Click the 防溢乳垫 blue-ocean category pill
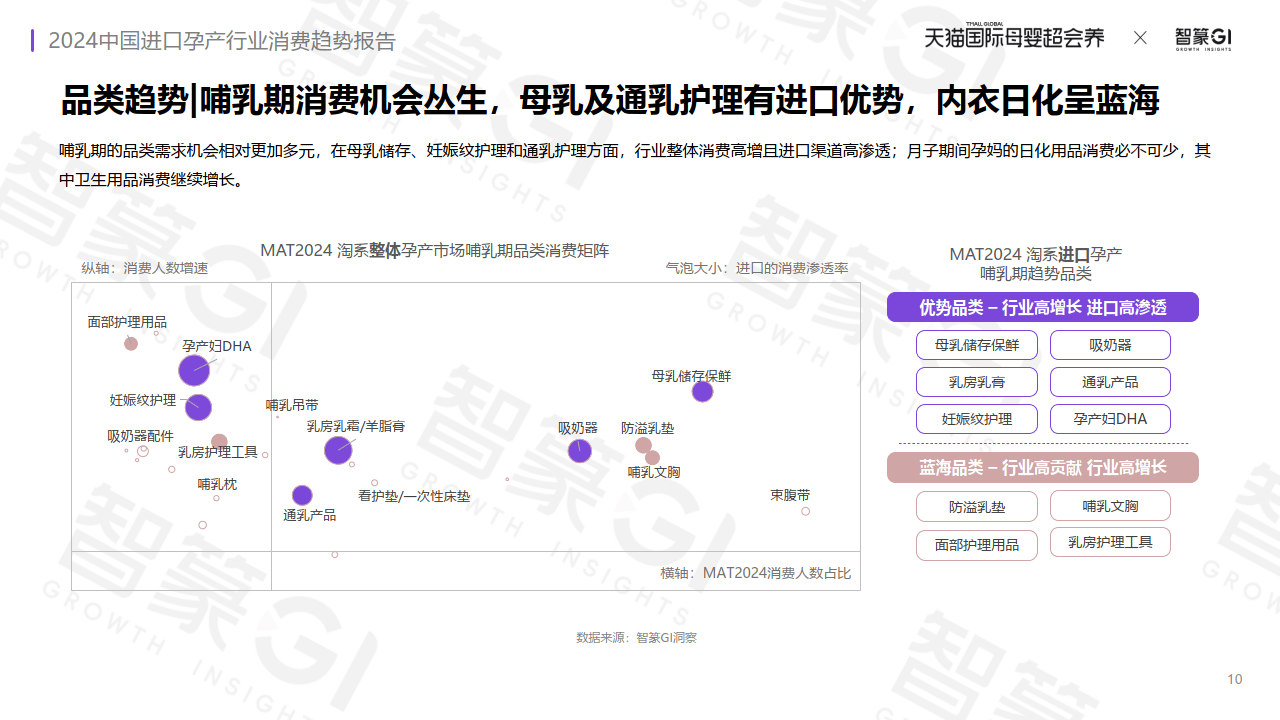 (x=977, y=506)
